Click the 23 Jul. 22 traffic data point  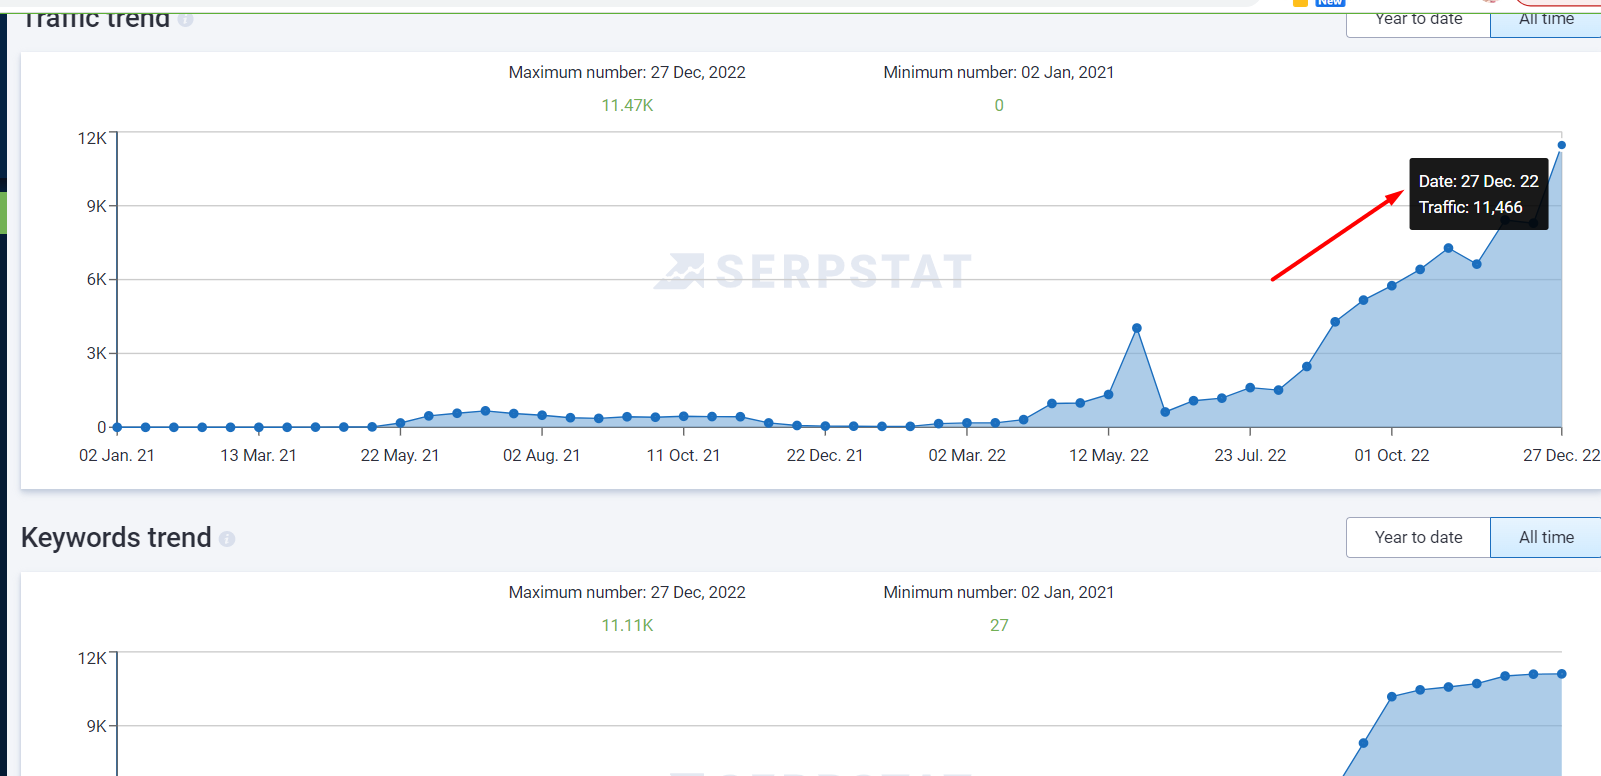click(x=1250, y=388)
